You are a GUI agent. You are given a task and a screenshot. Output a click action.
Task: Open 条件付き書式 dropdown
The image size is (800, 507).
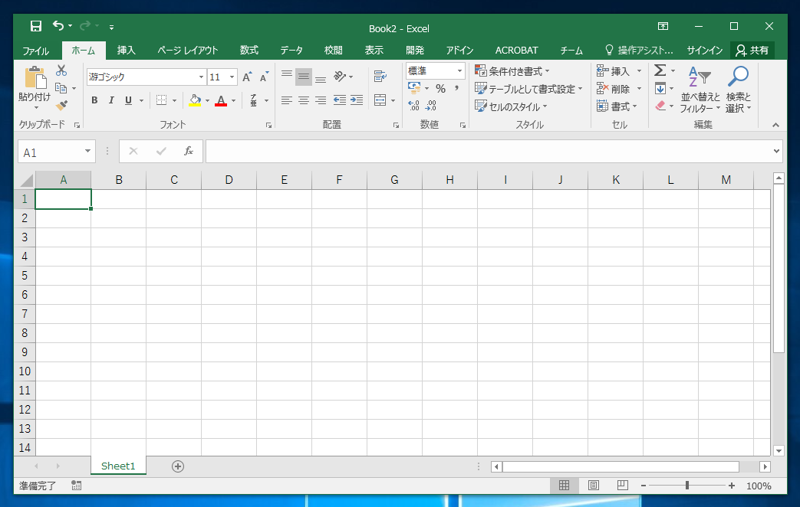pyautogui.click(x=513, y=71)
